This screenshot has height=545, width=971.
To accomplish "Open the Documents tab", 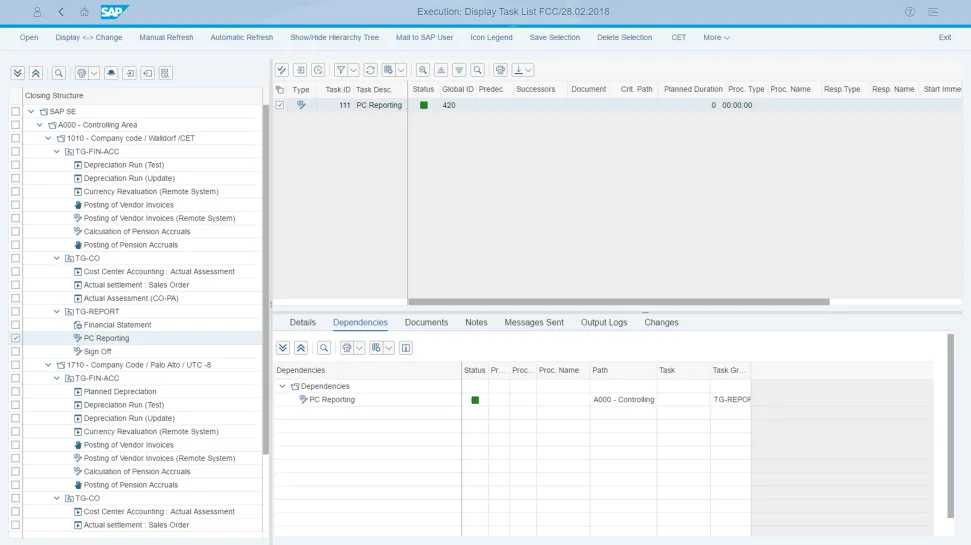I will [x=426, y=323].
